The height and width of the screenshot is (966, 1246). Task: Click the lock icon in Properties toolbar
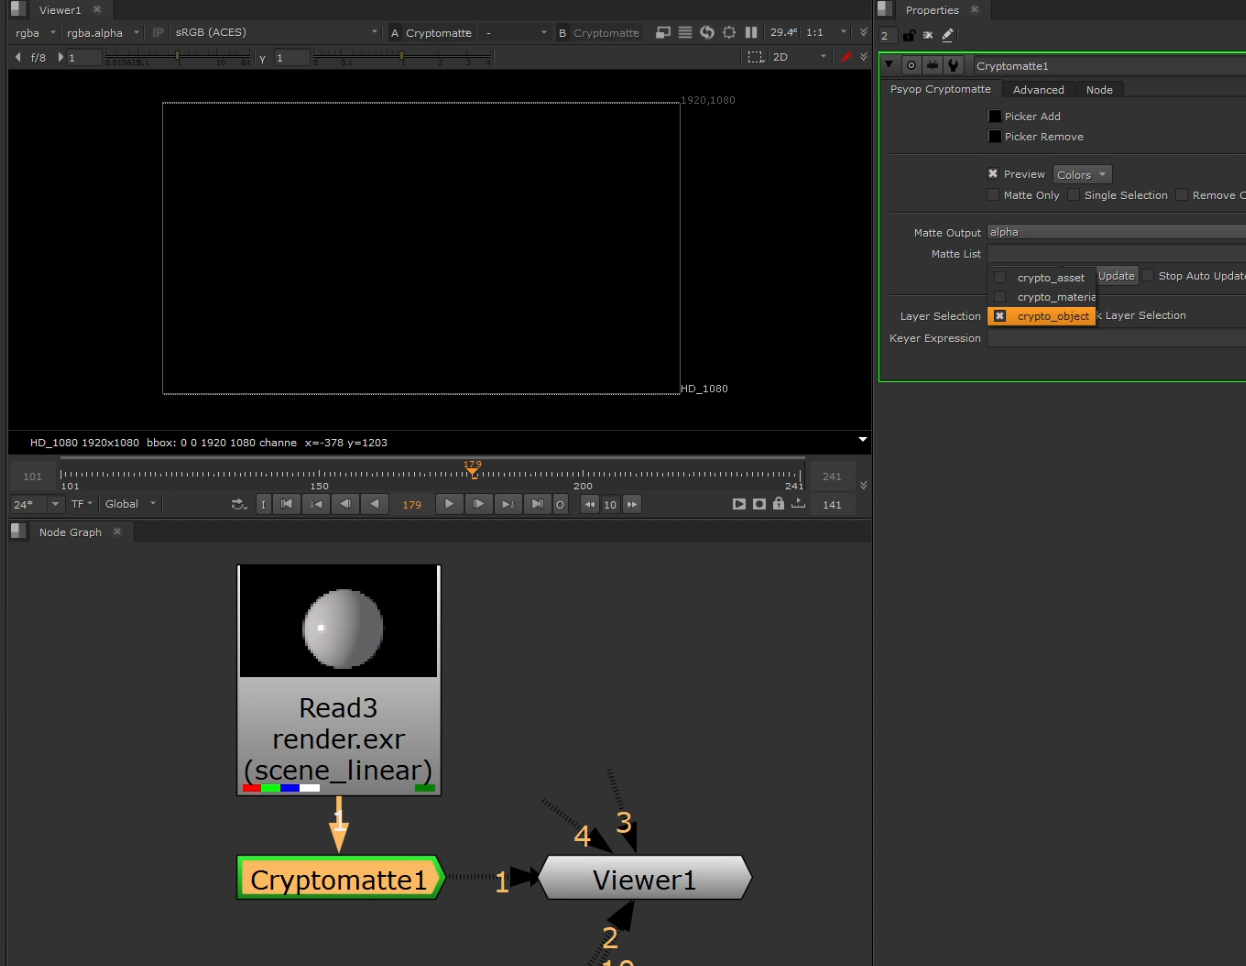pyautogui.click(x=909, y=35)
